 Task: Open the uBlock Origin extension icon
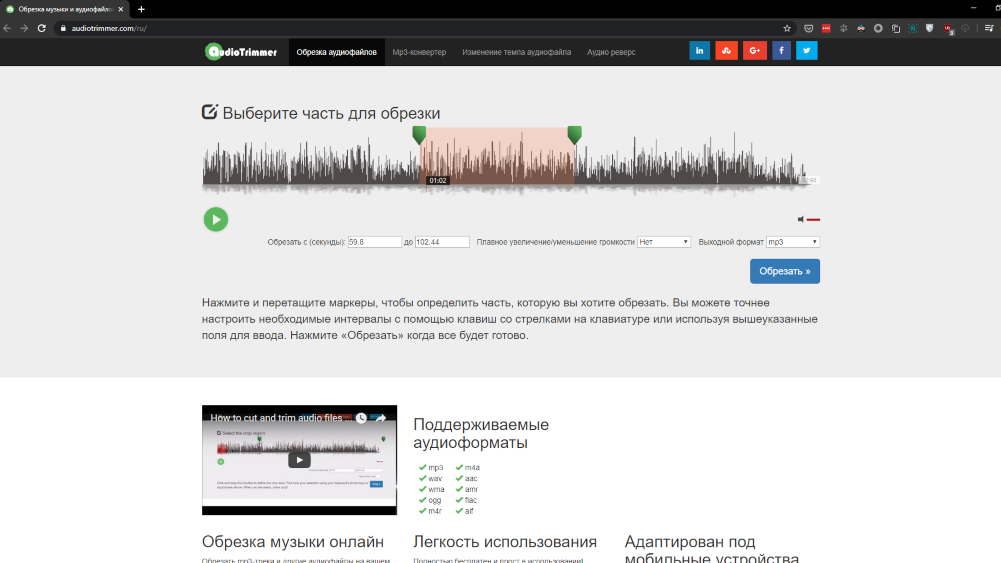[x=948, y=29]
